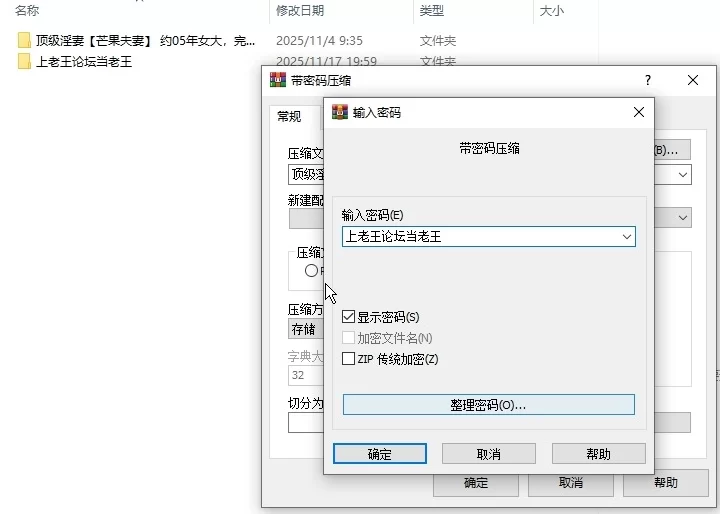Expand the 输入密码(E) password dropdown arrow
This screenshot has width=720, height=514.
(626, 237)
